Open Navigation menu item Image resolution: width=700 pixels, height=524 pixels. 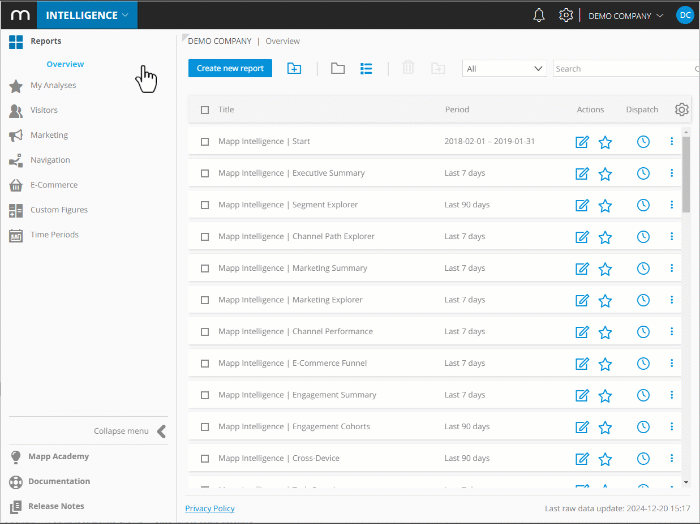coord(50,160)
